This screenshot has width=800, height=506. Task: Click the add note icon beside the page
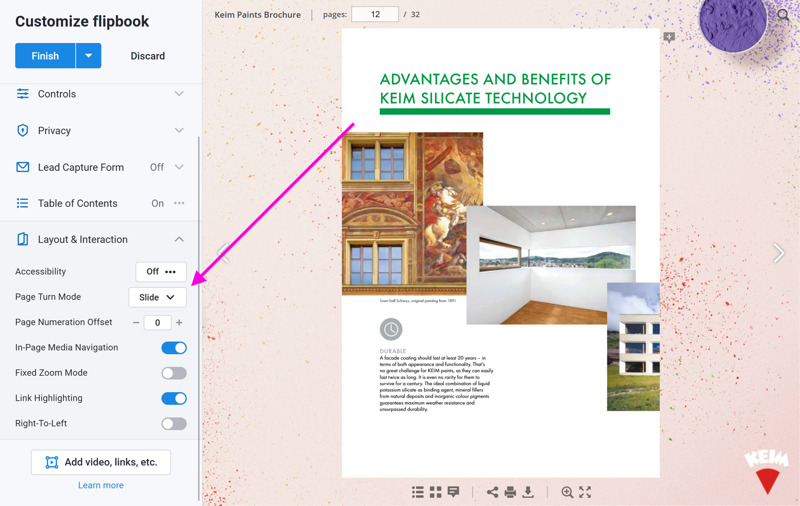pos(669,37)
